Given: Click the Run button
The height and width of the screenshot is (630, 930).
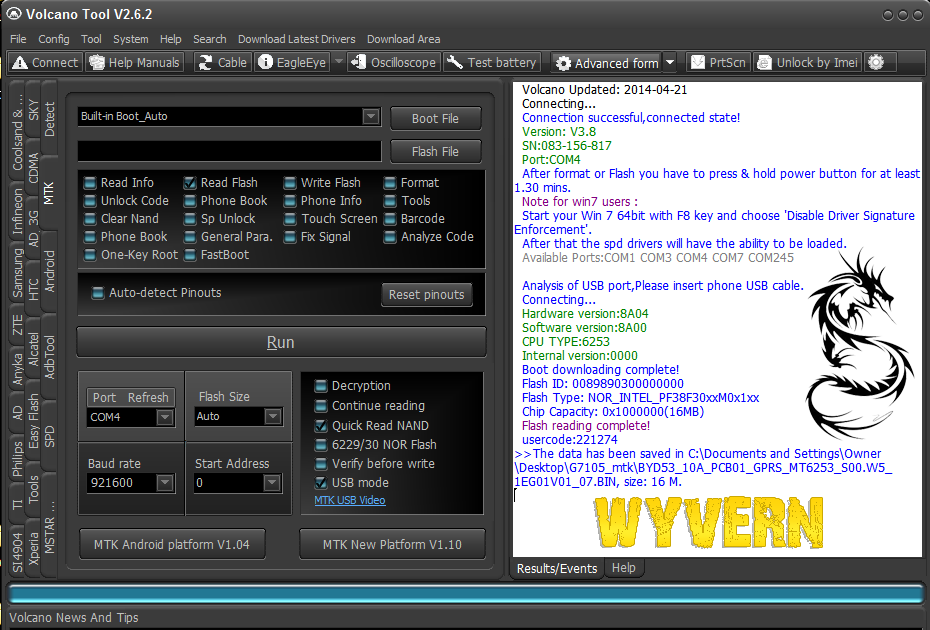Looking at the screenshot, I should pyautogui.click(x=281, y=342).
